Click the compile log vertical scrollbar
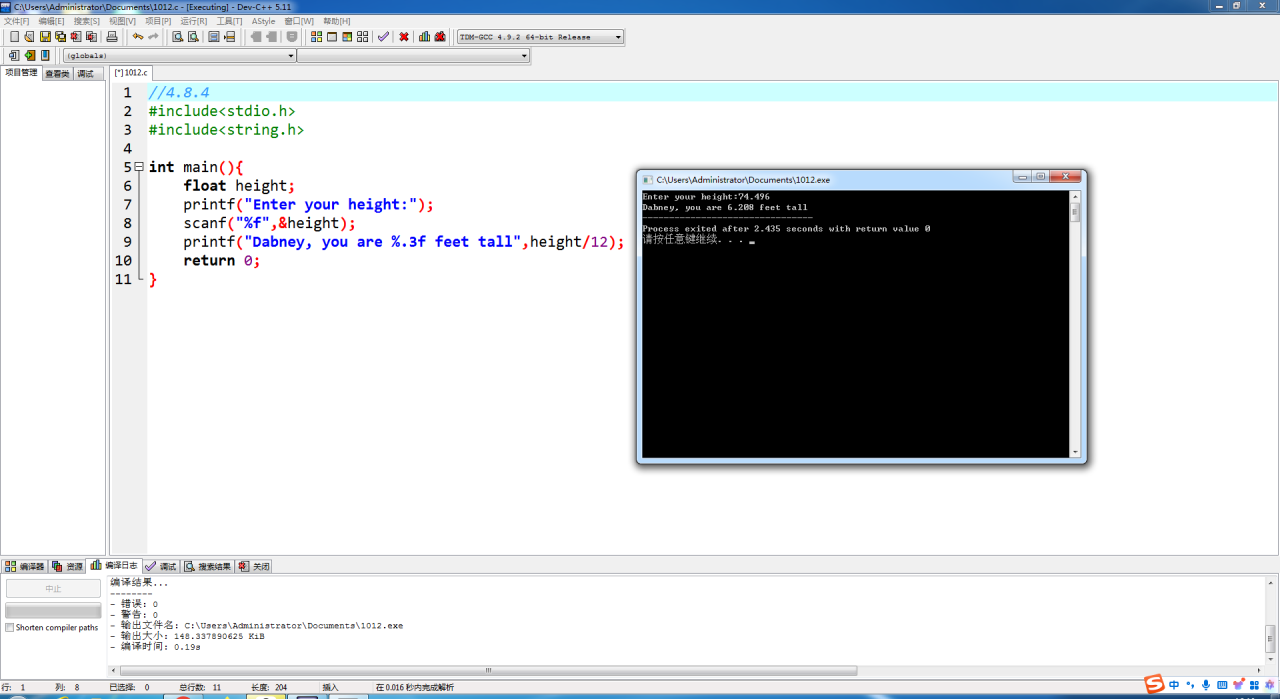1280x699 pixels. point(1271,620)
